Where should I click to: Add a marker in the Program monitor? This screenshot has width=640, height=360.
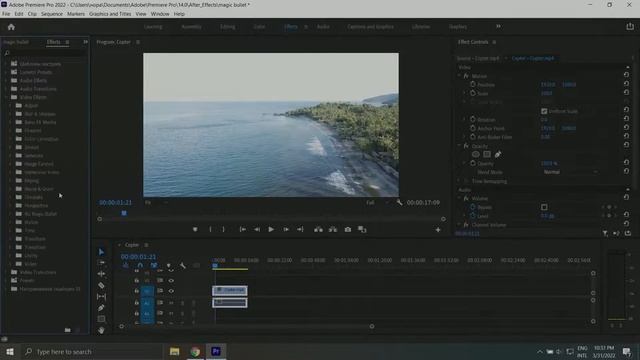pos(195,229)
